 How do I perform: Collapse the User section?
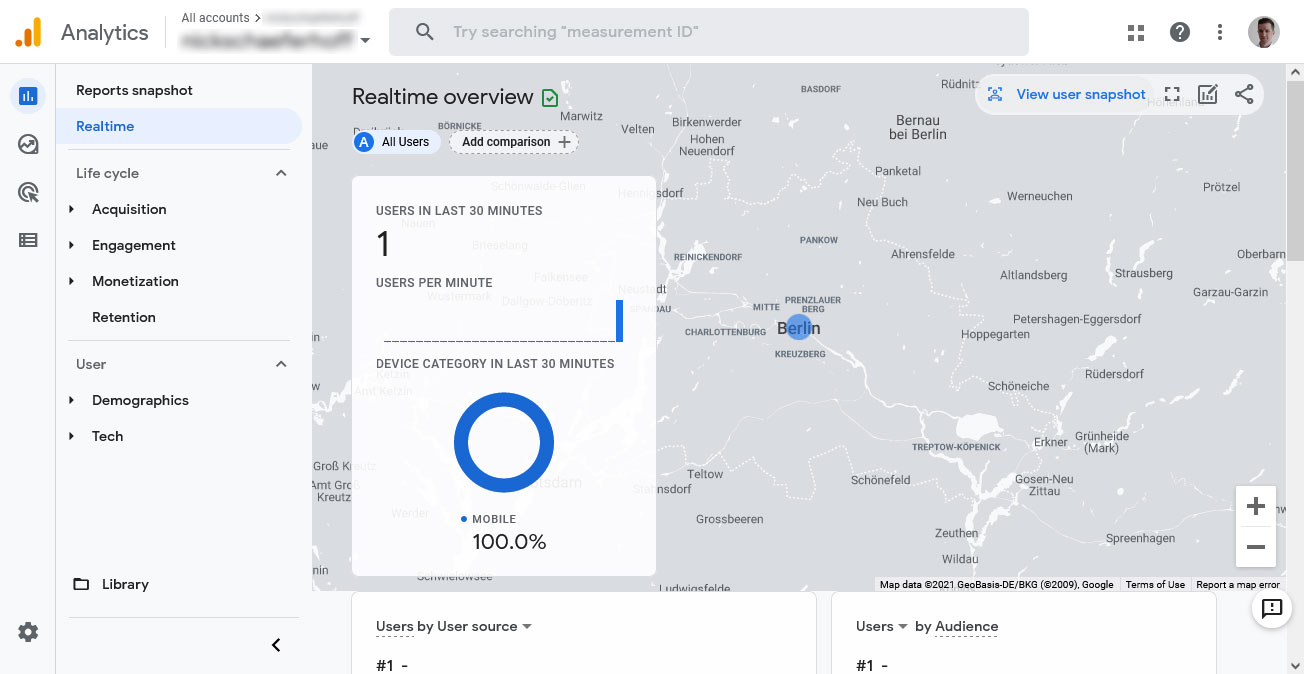coord(281,364)
